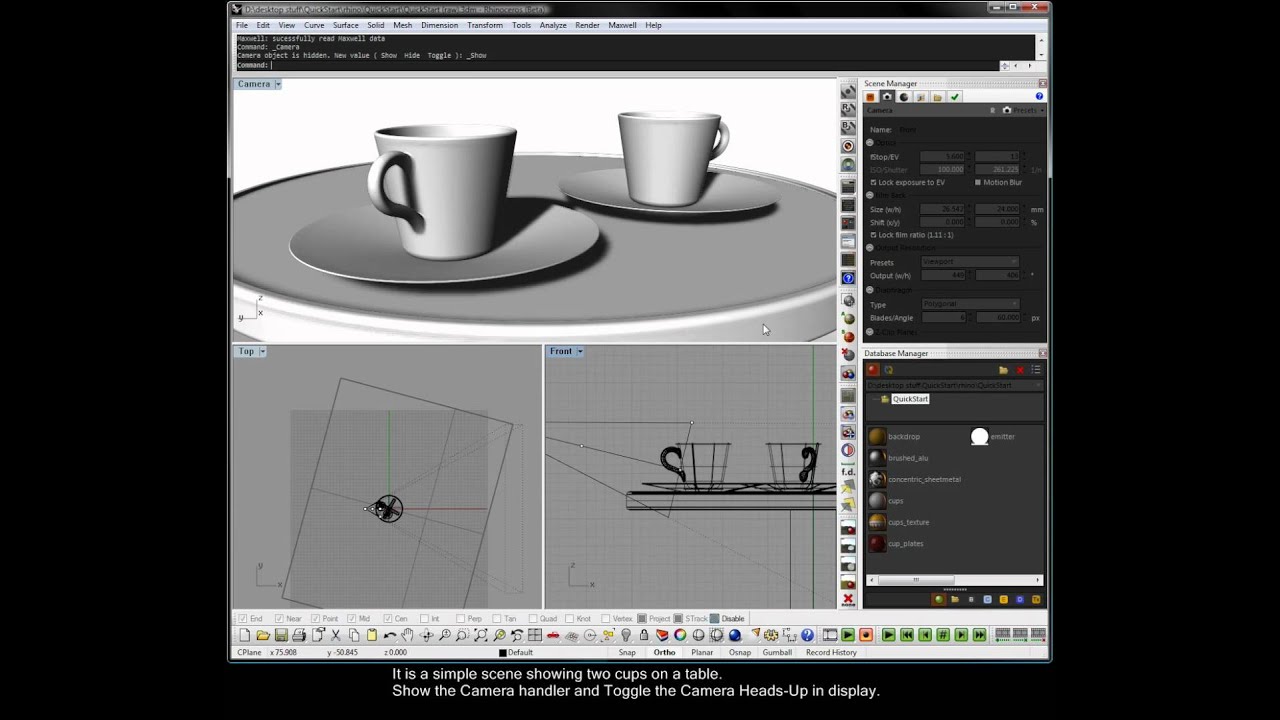Select the backdrop material swatch
This screenshot has width=1280, height=720.
pyautogui.click(x=877, y=436)
